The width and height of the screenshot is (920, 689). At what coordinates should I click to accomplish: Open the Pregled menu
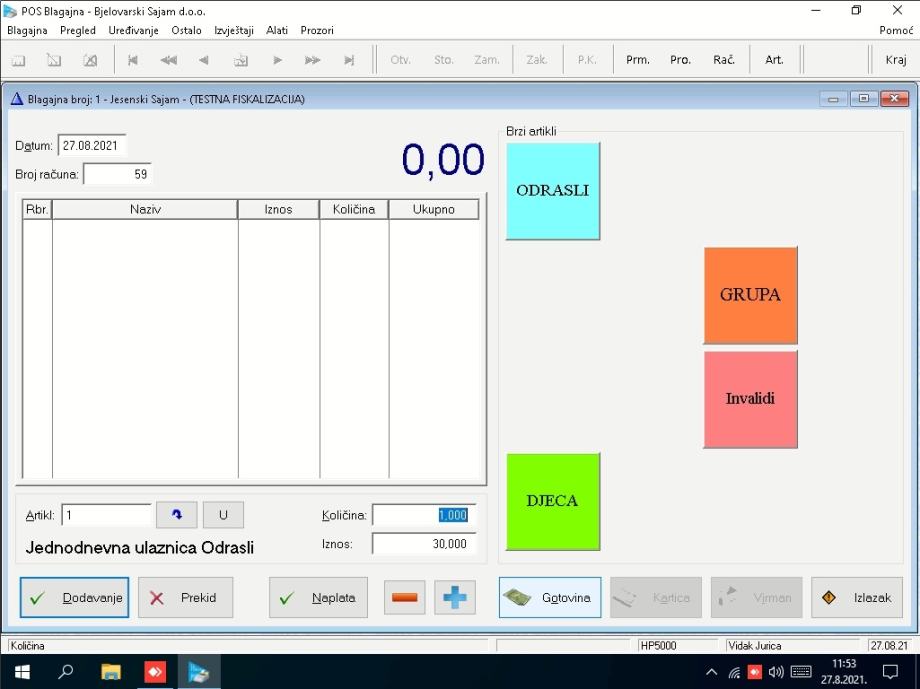(x=78, y=31)
